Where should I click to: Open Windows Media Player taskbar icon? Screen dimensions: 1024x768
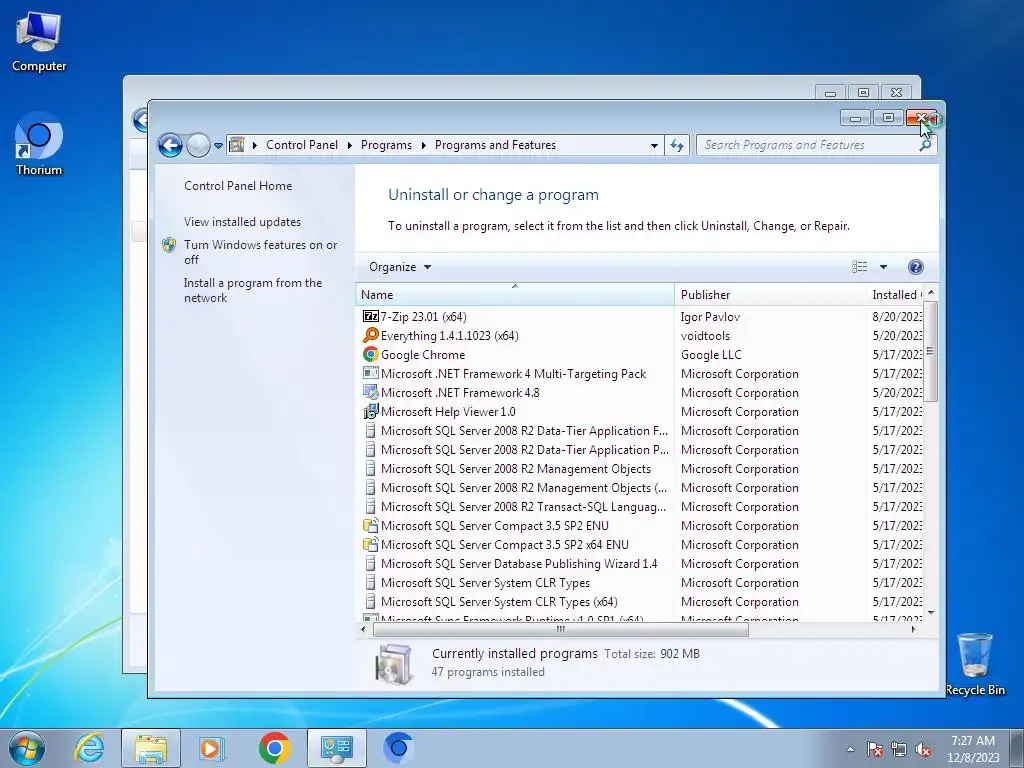[212, 748]
